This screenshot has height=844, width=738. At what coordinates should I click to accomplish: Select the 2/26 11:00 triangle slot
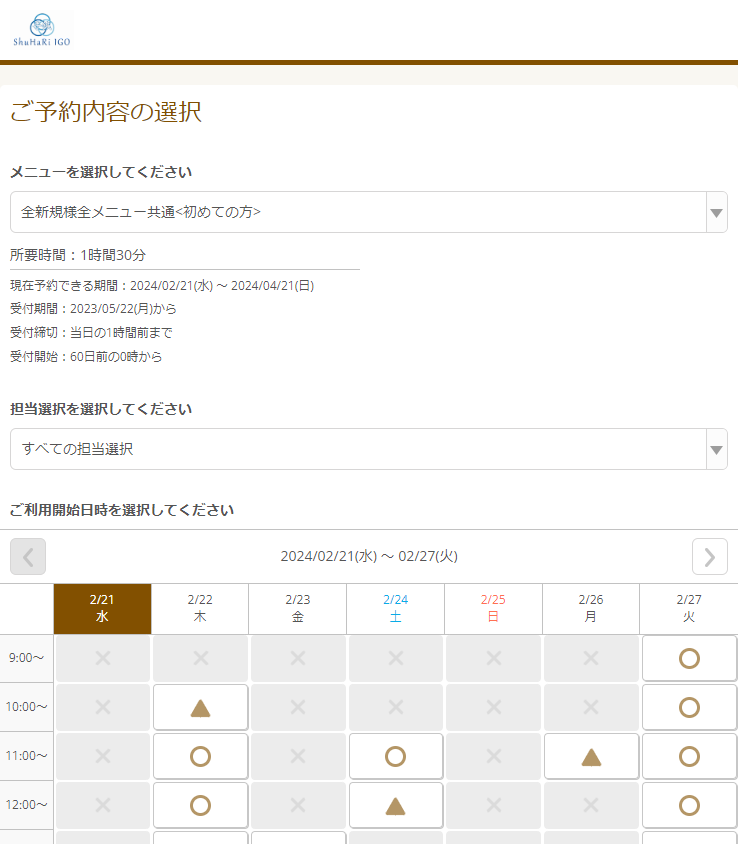(591, 757)
